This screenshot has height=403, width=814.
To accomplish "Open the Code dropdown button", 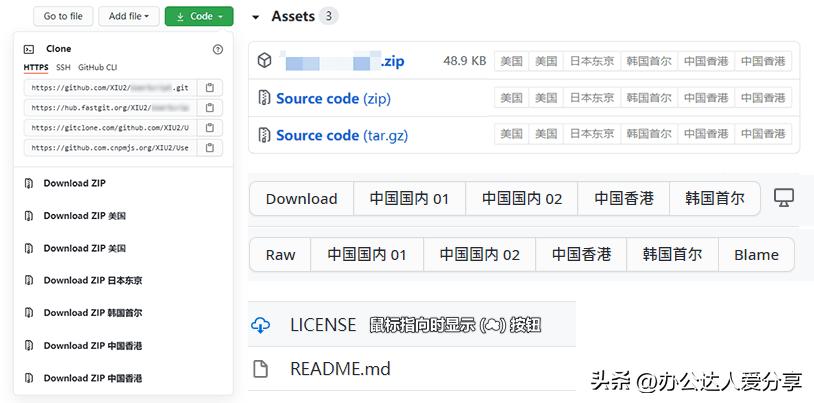I will 199,16.
